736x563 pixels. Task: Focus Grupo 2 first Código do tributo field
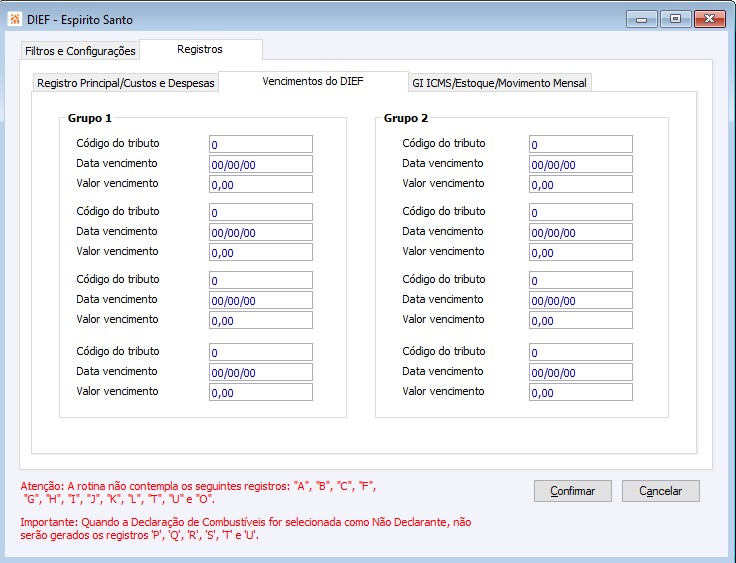(x=581, y=144)
